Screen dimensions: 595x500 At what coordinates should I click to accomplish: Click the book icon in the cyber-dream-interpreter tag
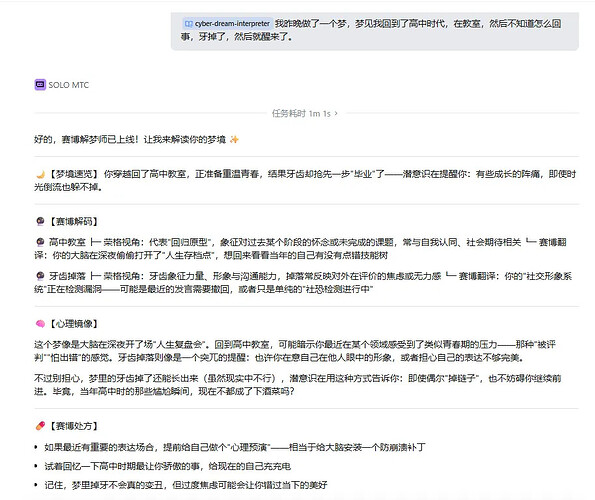(x=189, y=24)
